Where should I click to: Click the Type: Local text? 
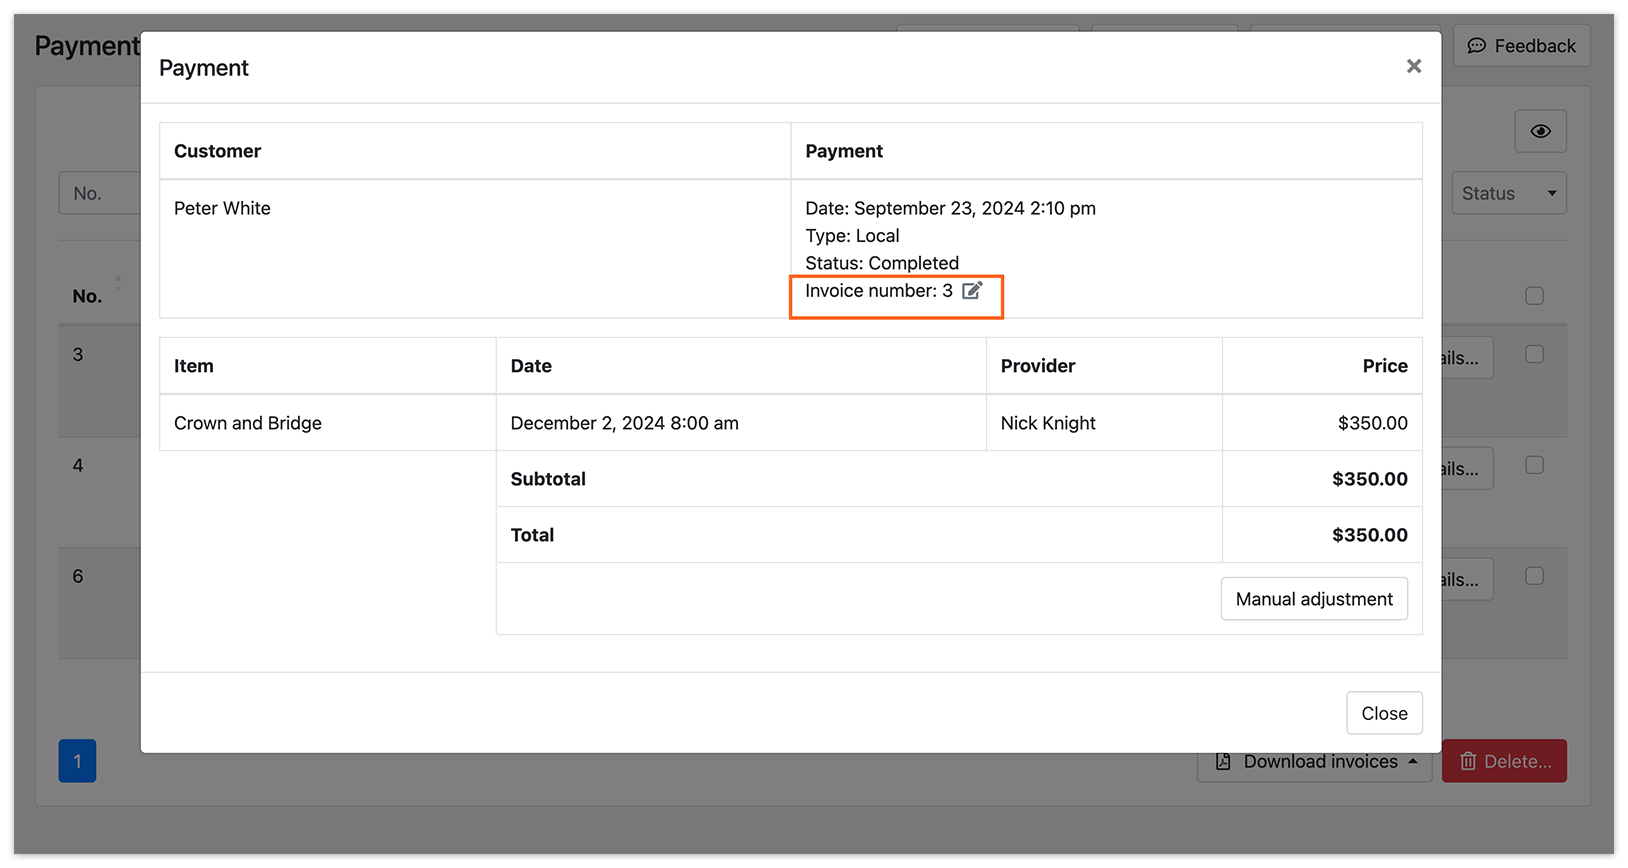(852, 236)
